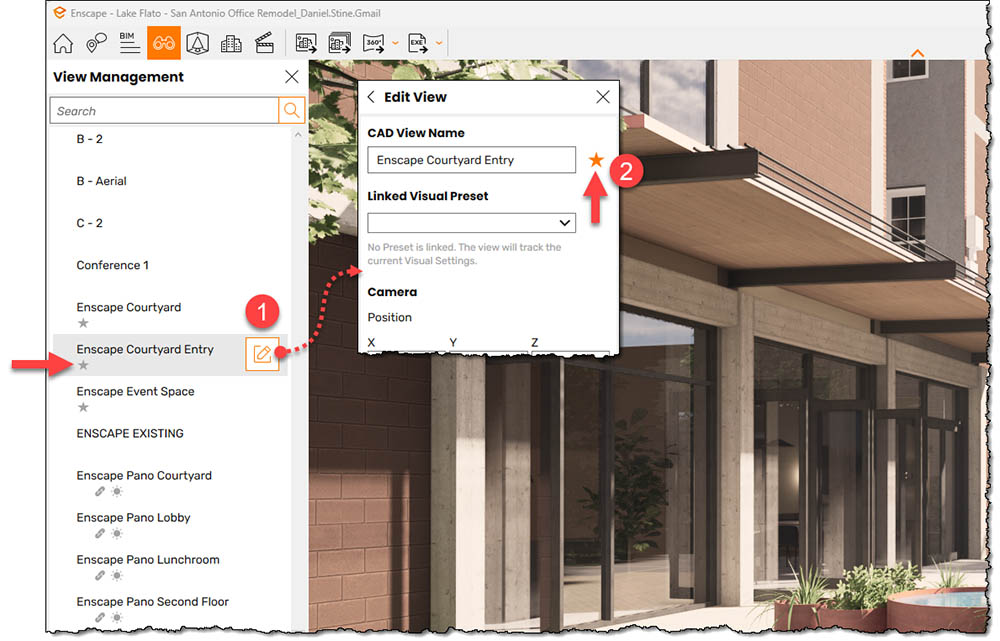Select the Enscape Pano Lobby view
This screenshot has width=1000, height=641.
[133, 518]
